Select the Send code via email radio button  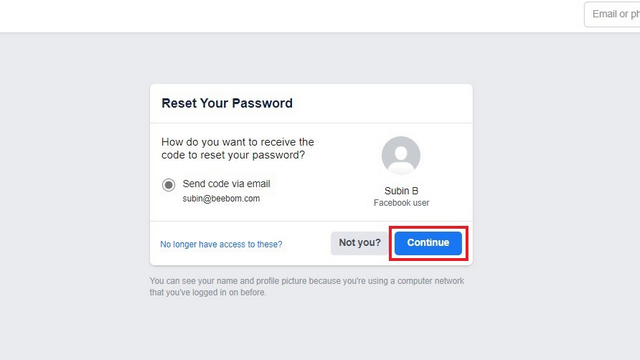(x=168, y=185)
